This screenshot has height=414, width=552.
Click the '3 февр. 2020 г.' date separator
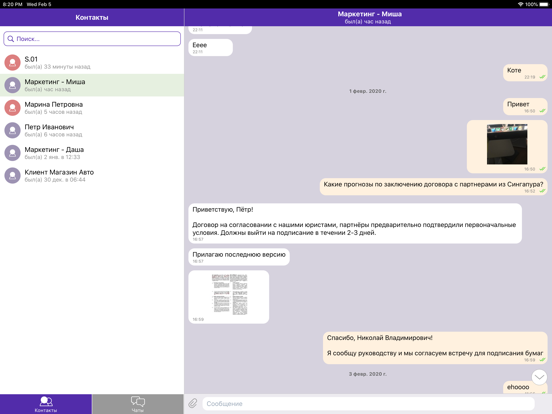(368, 374)
